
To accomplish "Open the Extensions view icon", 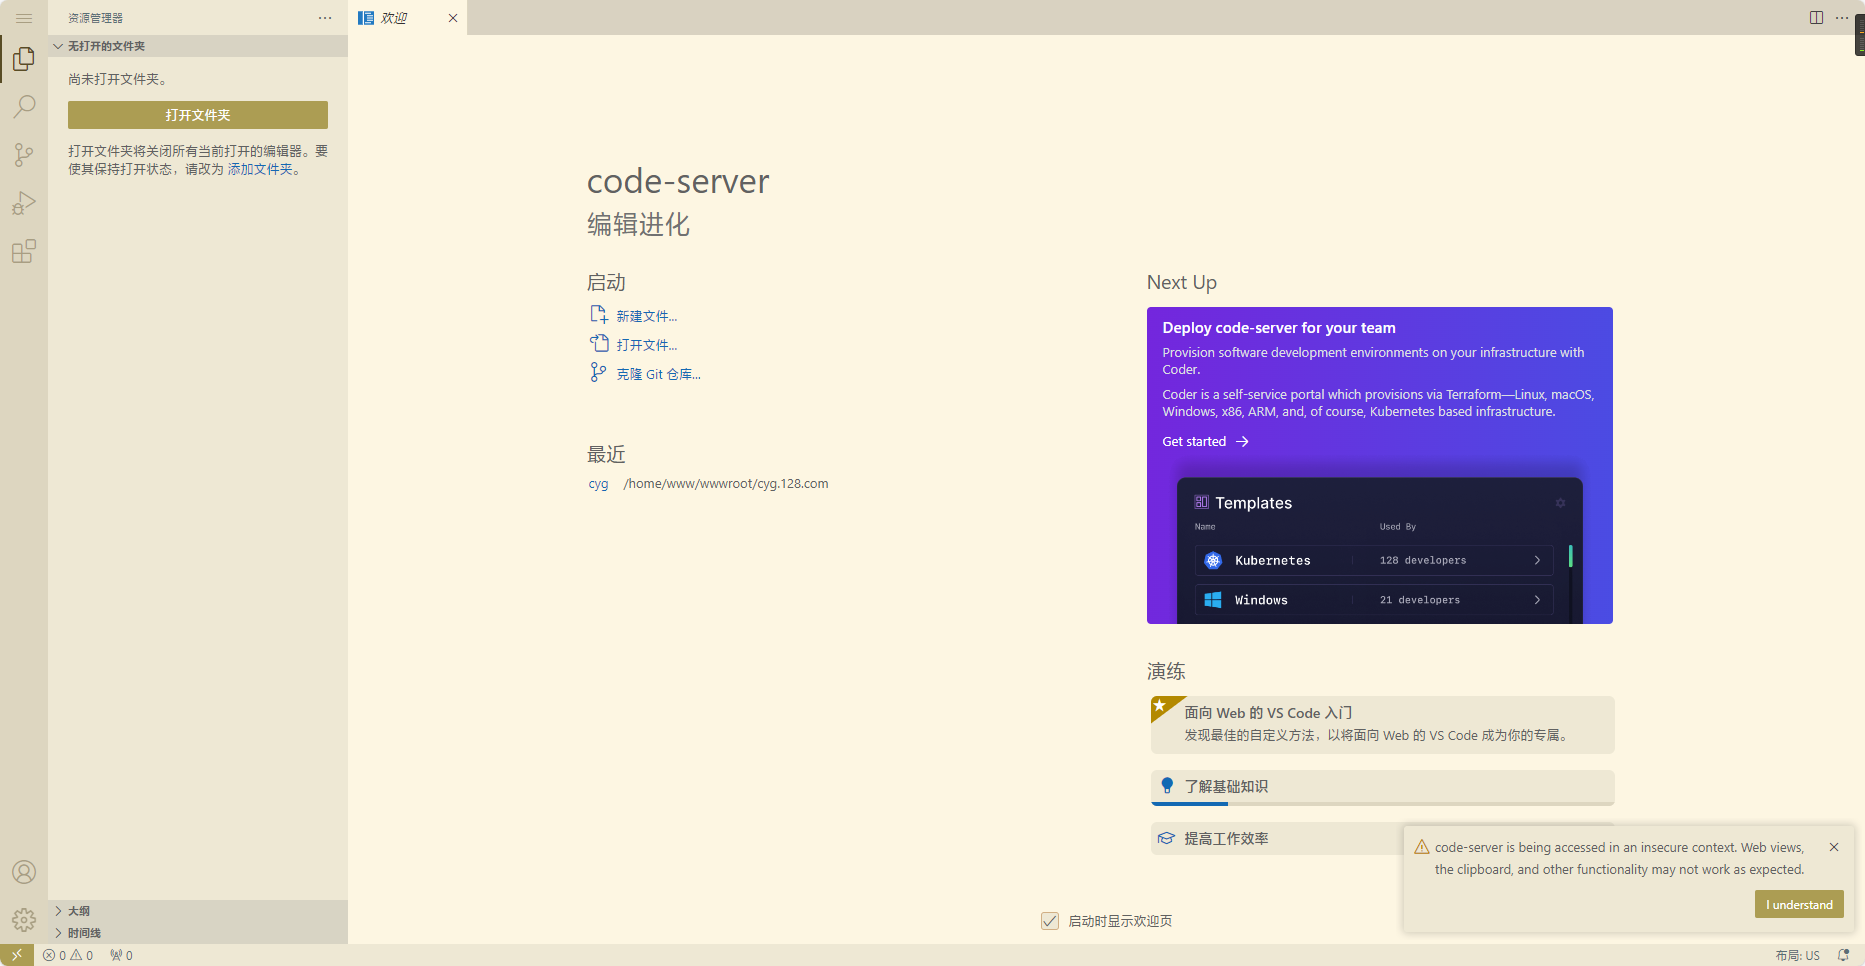I will 24,251.
